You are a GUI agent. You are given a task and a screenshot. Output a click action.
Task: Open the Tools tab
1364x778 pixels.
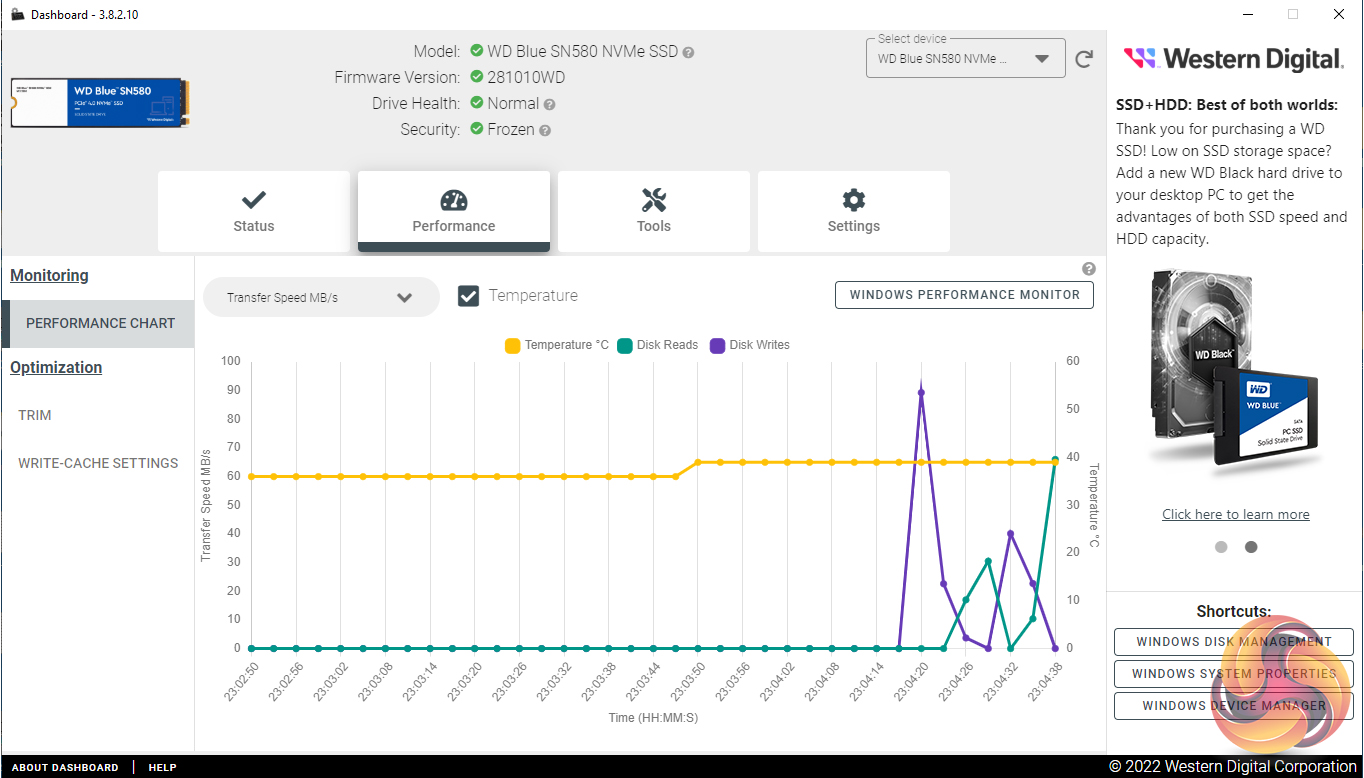click(653, 211)
